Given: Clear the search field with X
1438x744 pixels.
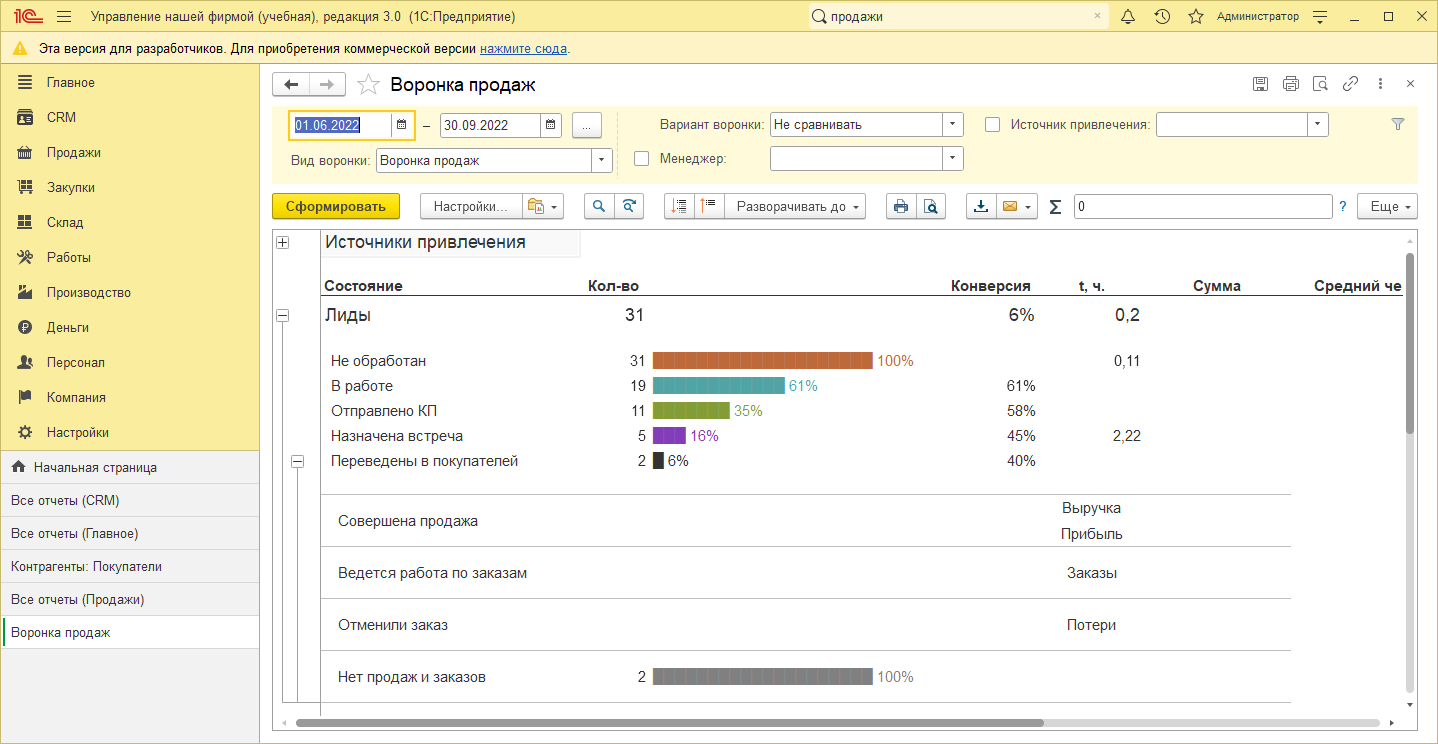Looking at the screenshot, I should click(1097, 17).
